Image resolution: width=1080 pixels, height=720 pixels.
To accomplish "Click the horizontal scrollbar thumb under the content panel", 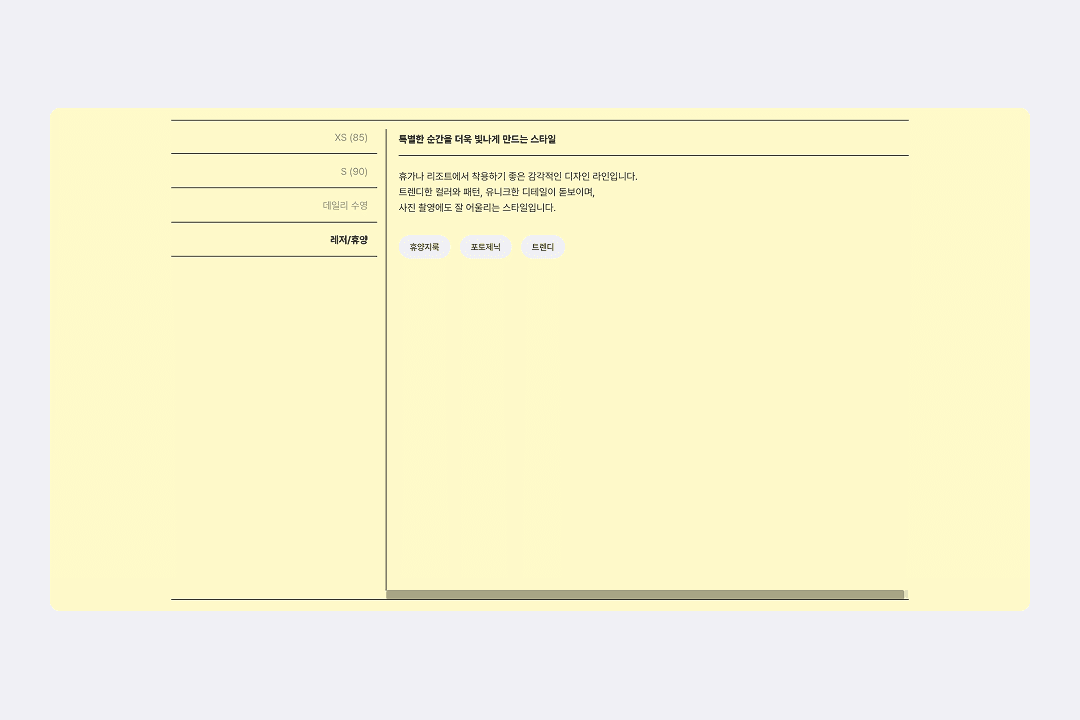I will (645, 594).
